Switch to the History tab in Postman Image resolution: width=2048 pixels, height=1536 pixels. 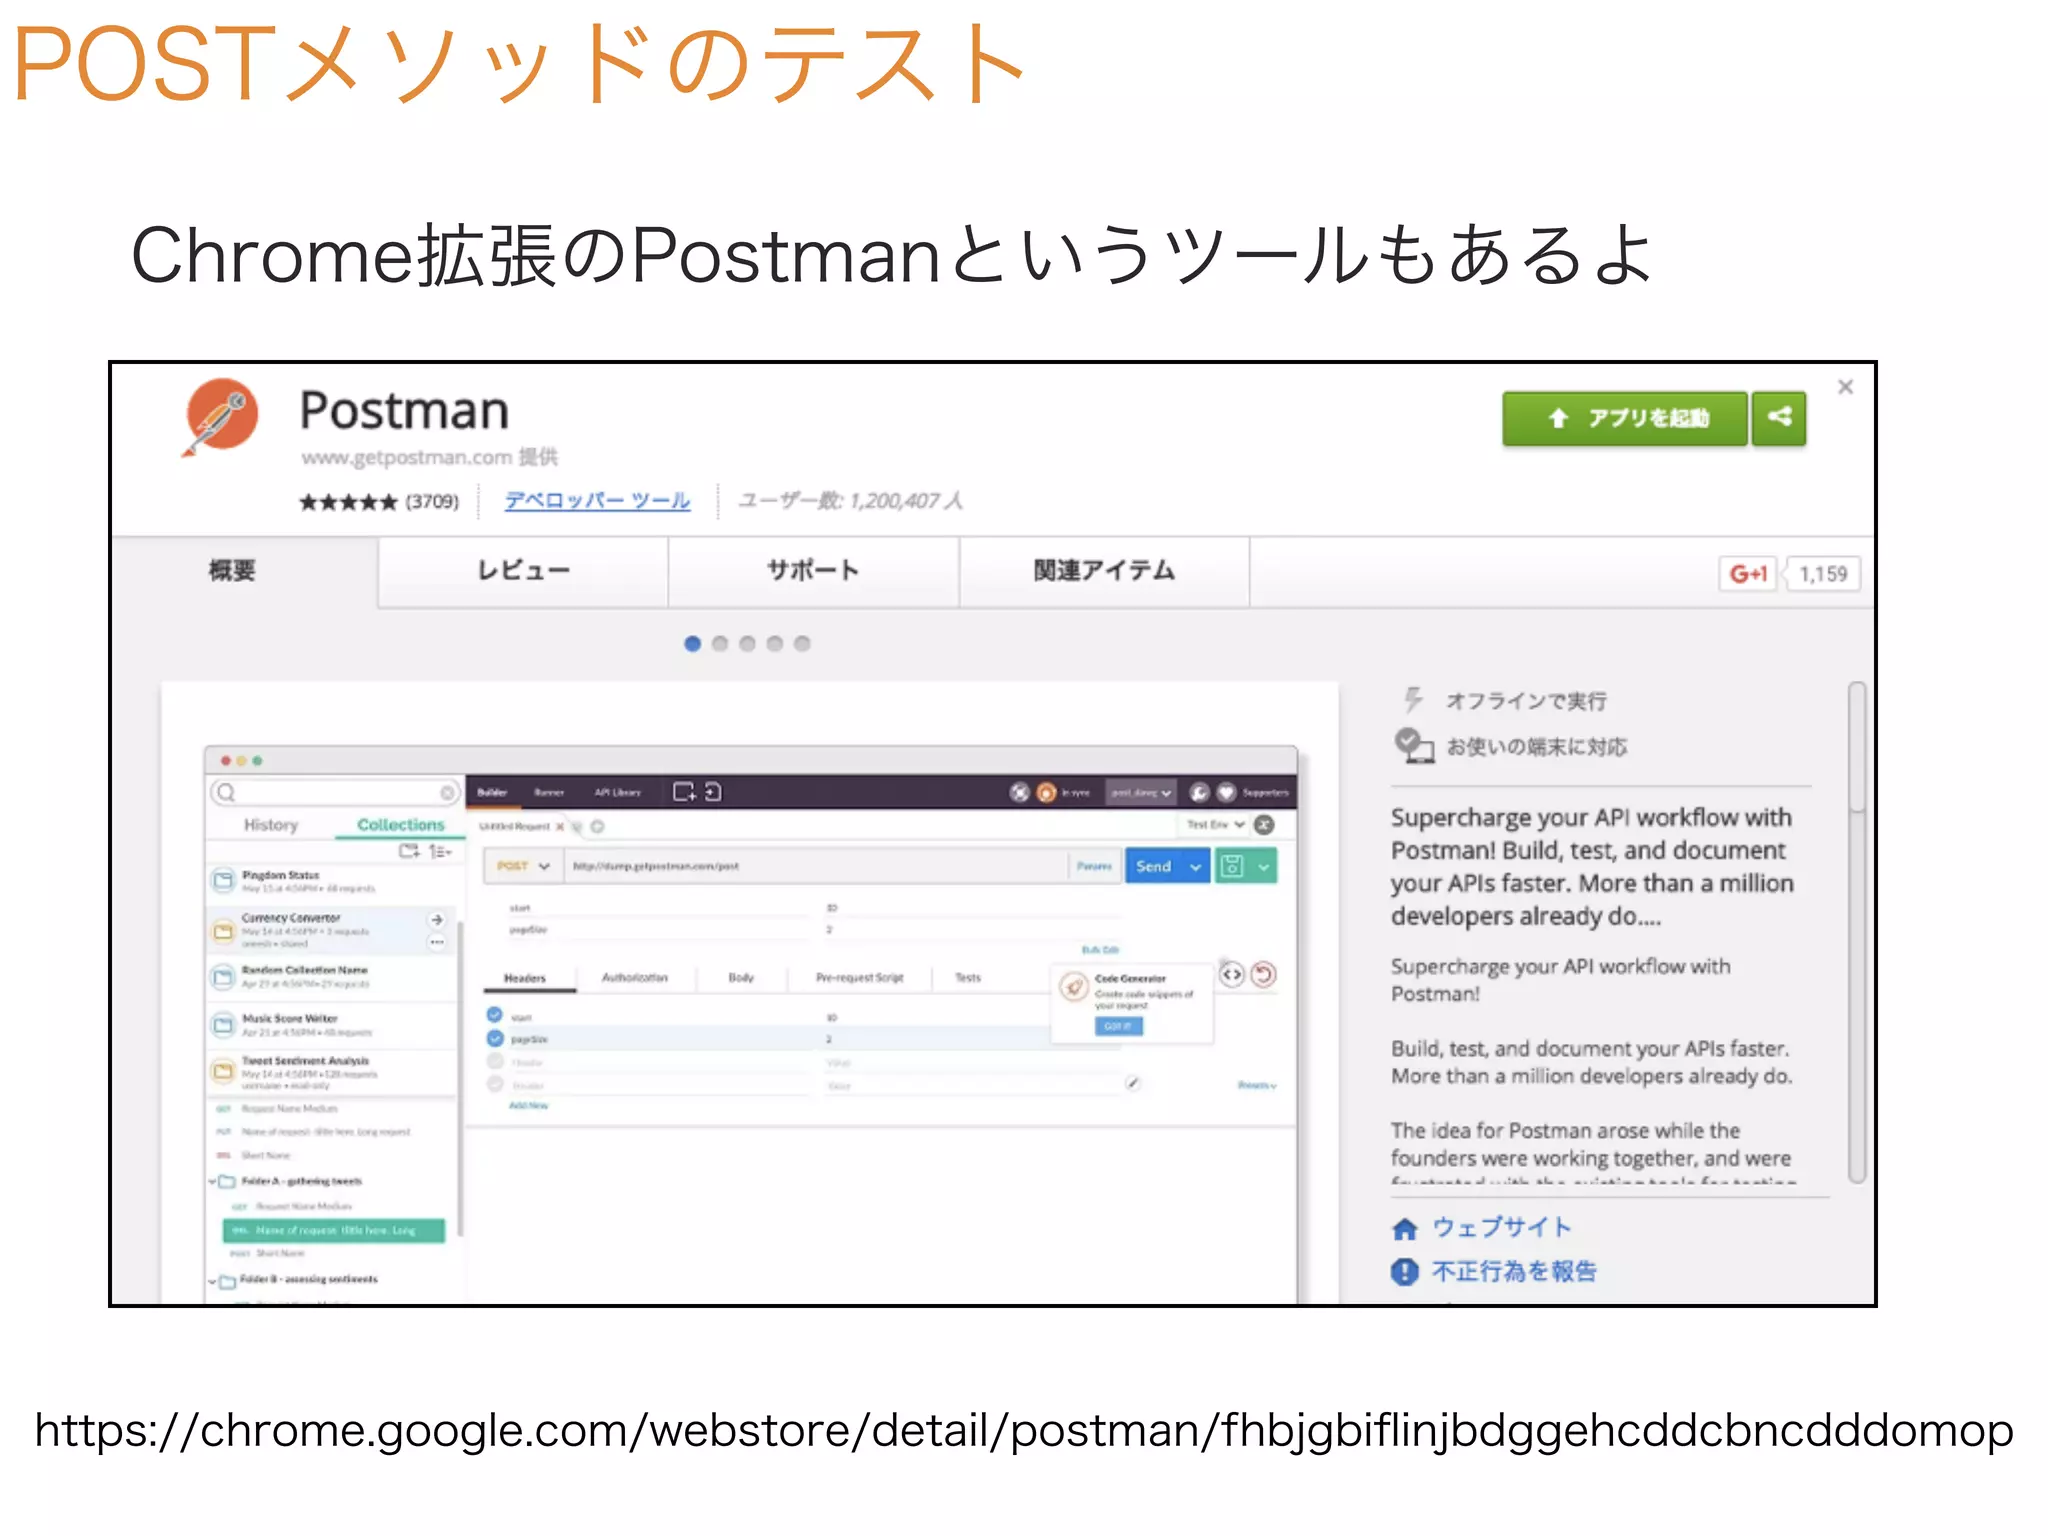271,825
